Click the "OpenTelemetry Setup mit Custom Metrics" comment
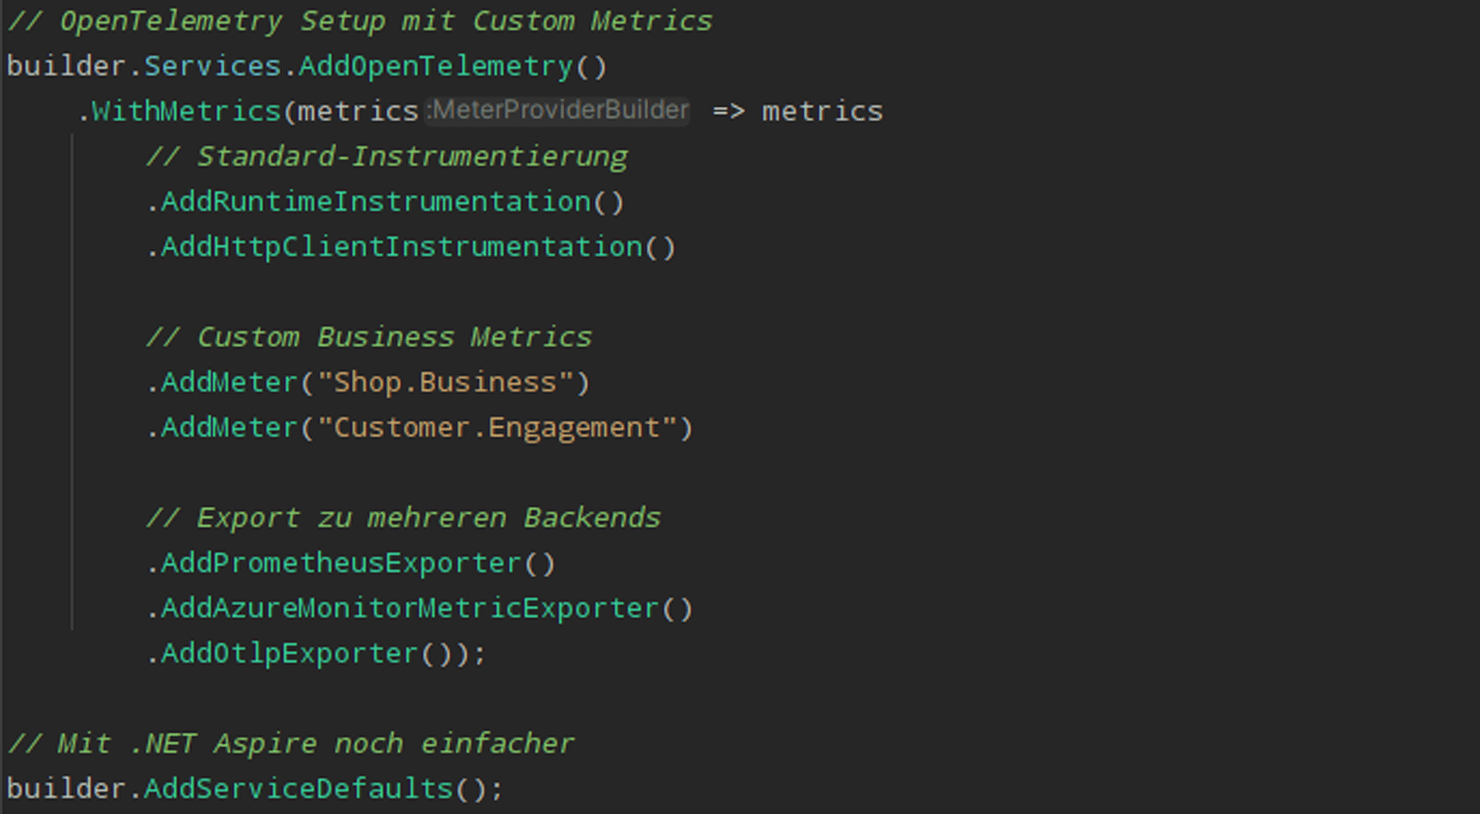Viewport: 1480px width, 814px height. tap(360, 22)
